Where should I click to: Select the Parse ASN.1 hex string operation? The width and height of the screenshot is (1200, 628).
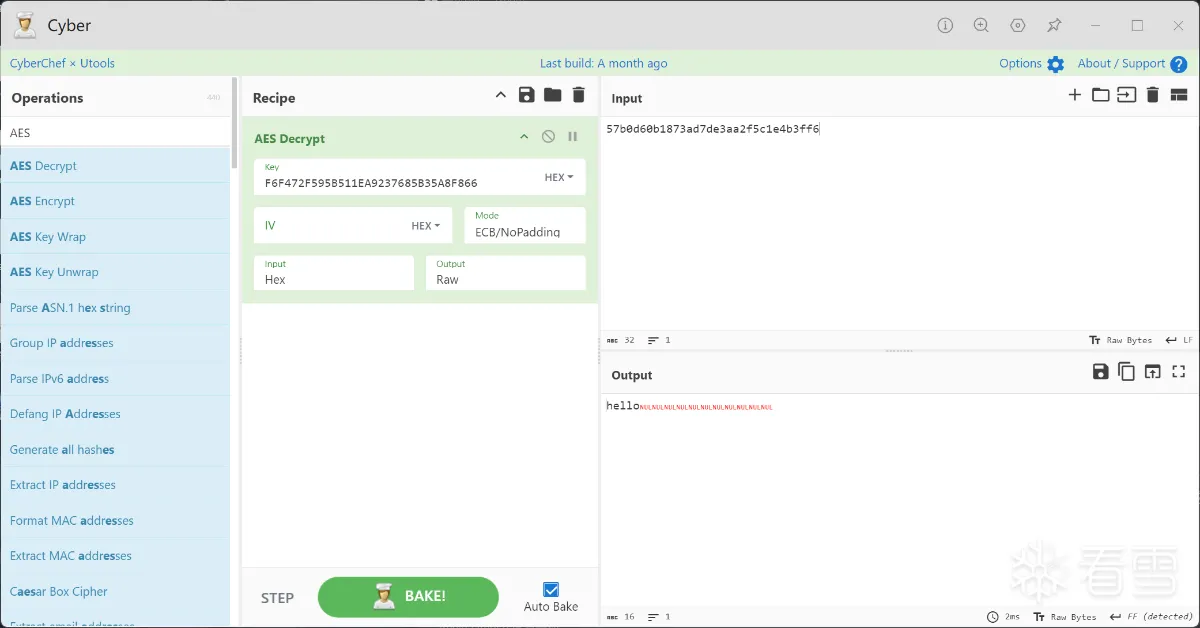(115, 308)
